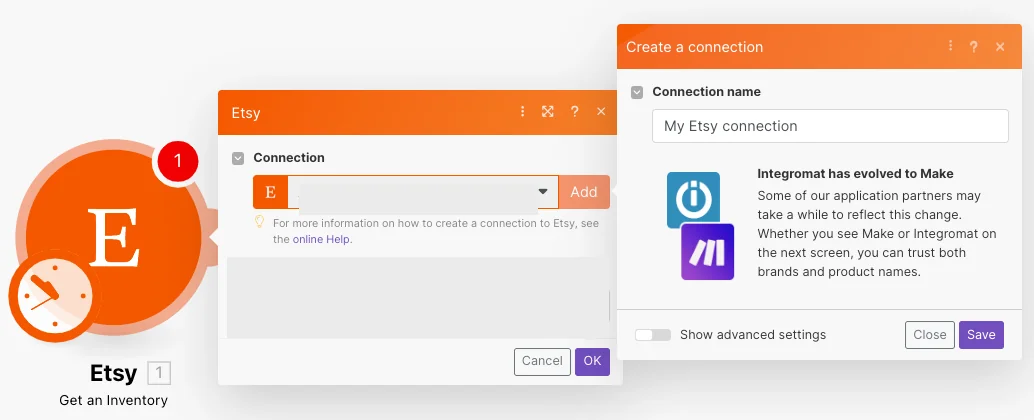Toggle the Connection name section checkbox
Viewport: 1034px width, 420px height.
pyautogui.click(x=637, y=92)
